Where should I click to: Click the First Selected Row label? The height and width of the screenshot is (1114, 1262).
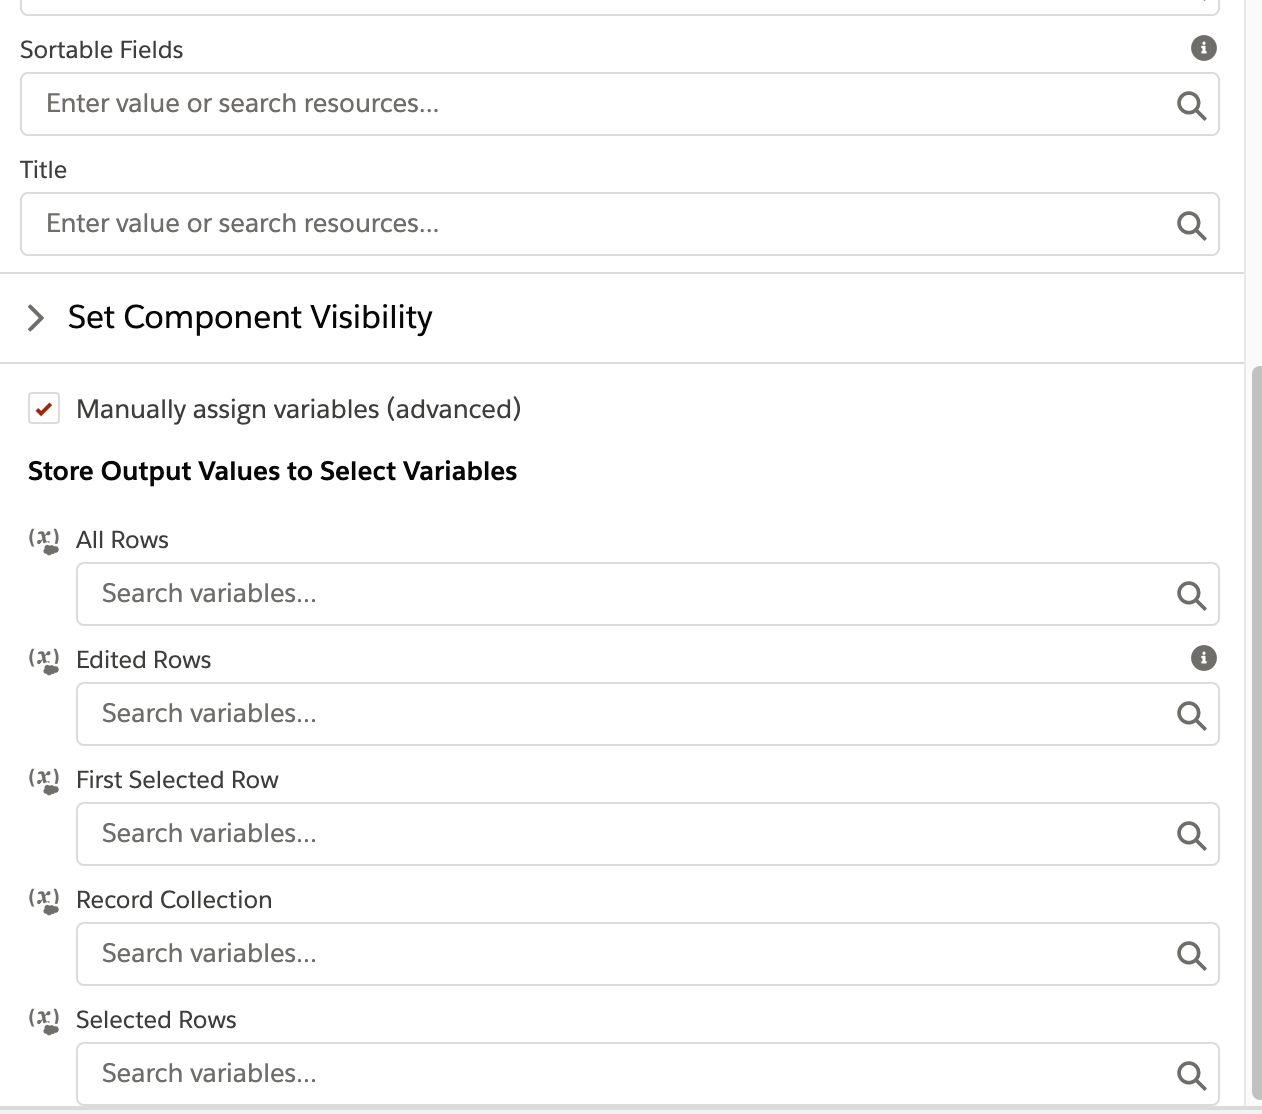point(177,779)
